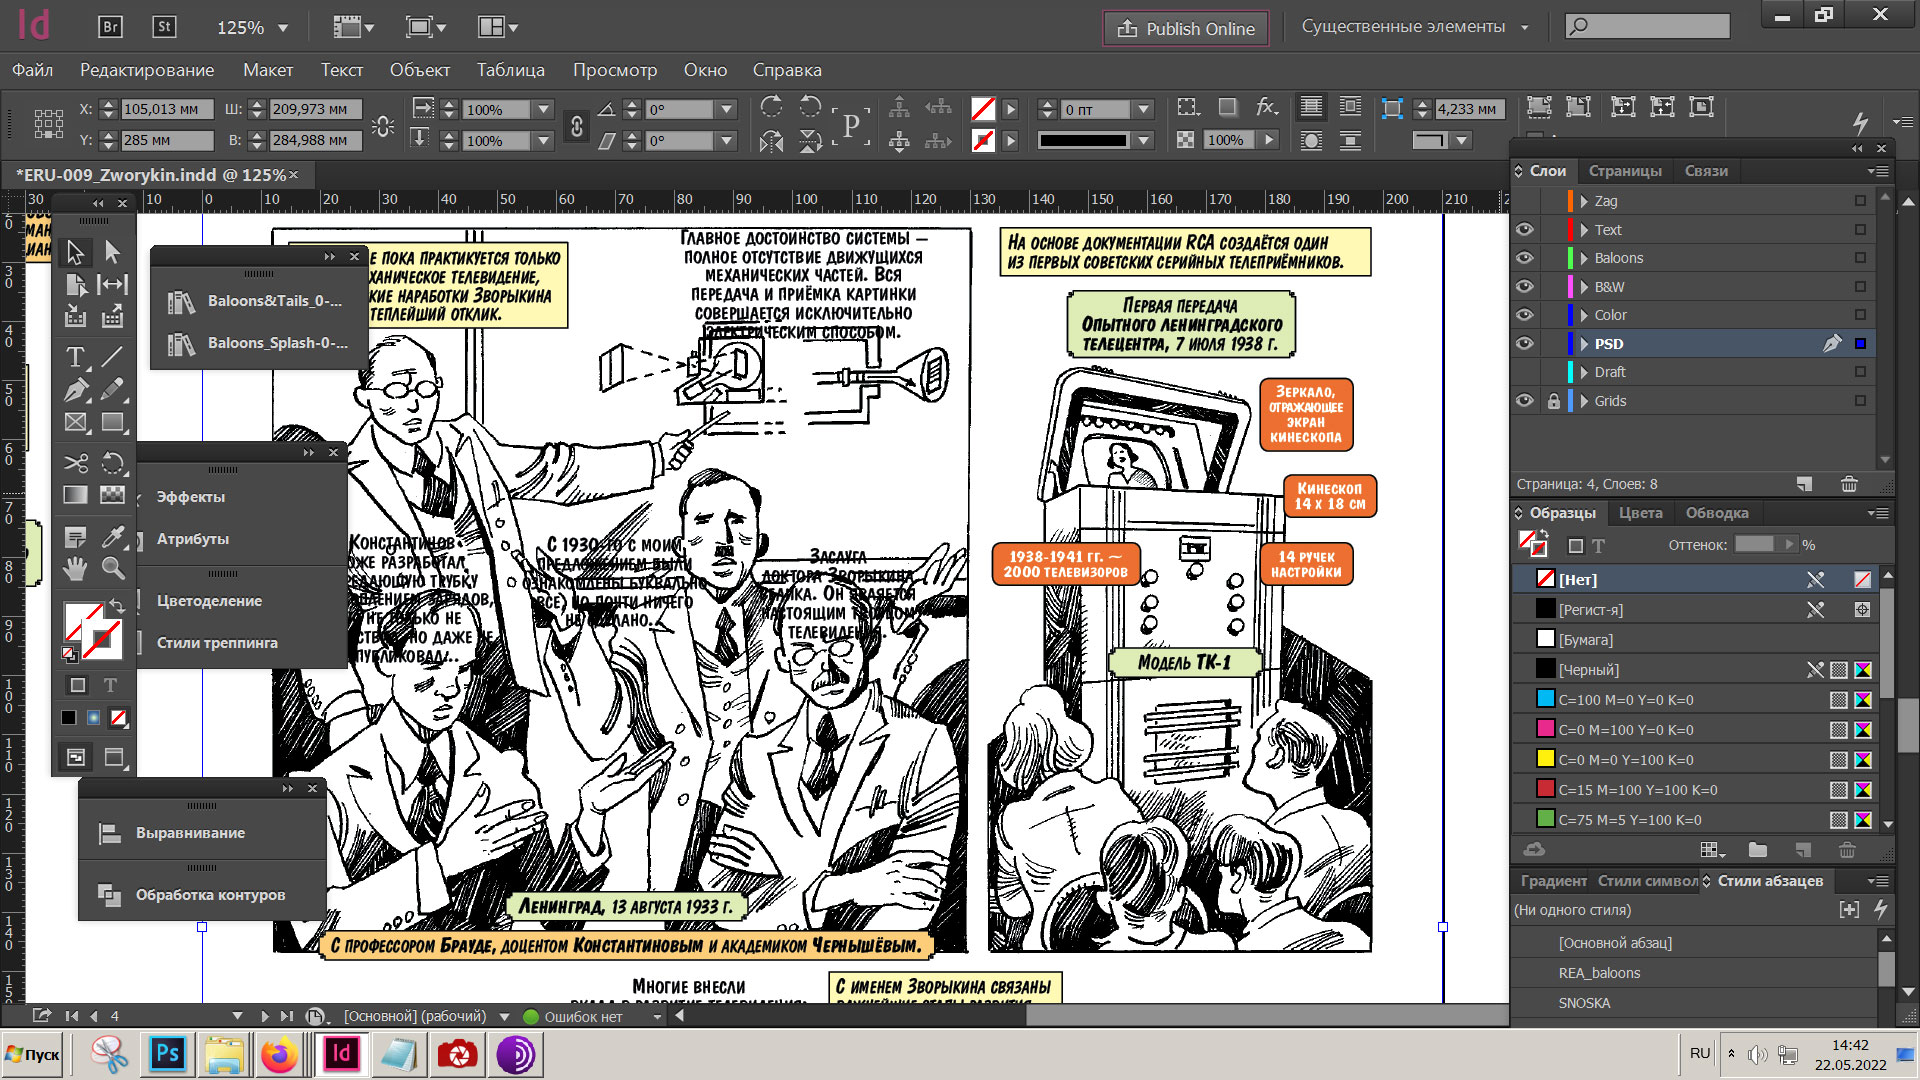
Task: Open the Редактирование menu
Action: click(x=147, y=70)
